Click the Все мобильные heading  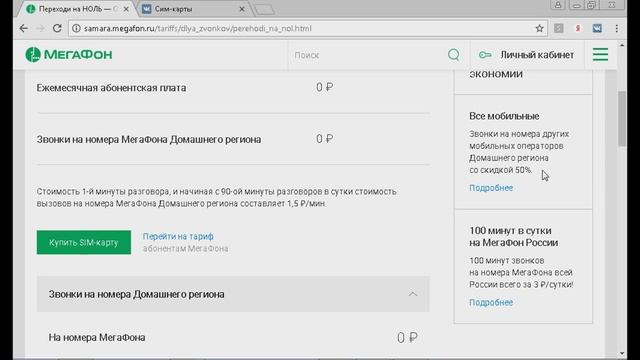click(x=504, y=116)
